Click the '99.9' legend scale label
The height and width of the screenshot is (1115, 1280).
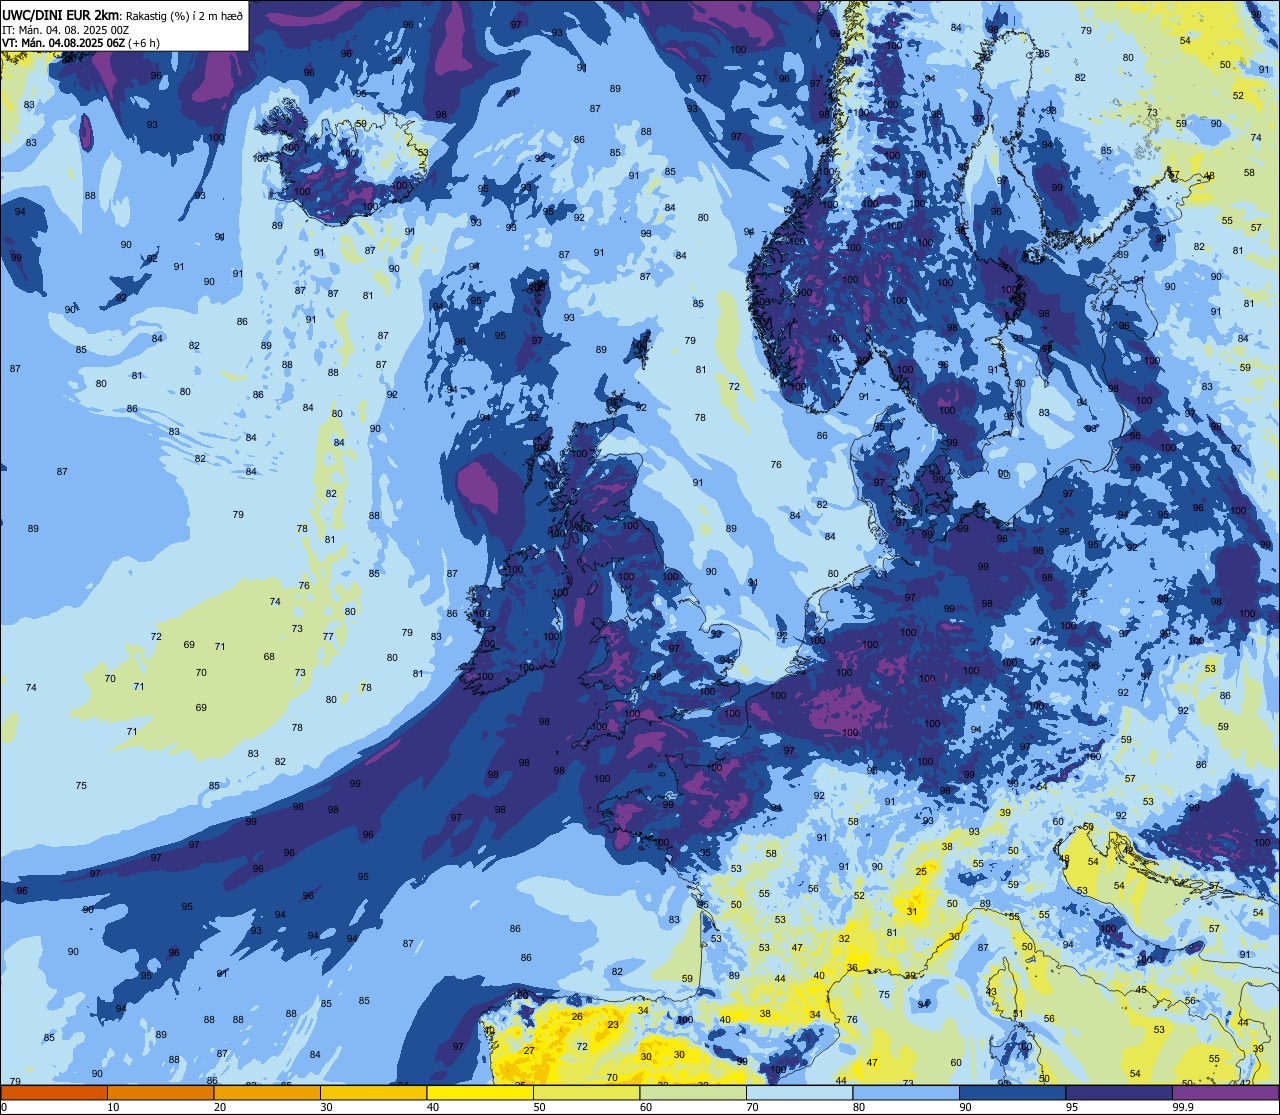pos(1183,1107)
